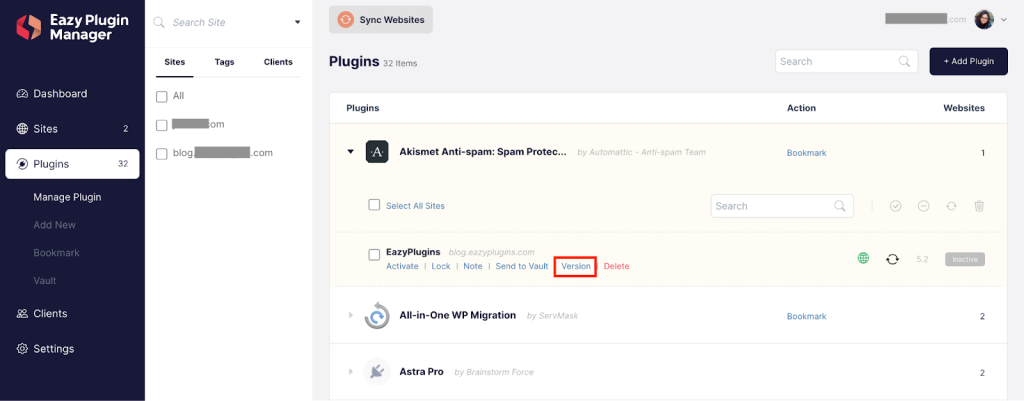
Task: Click the Settings gear icon
Action: click(22, 349)
